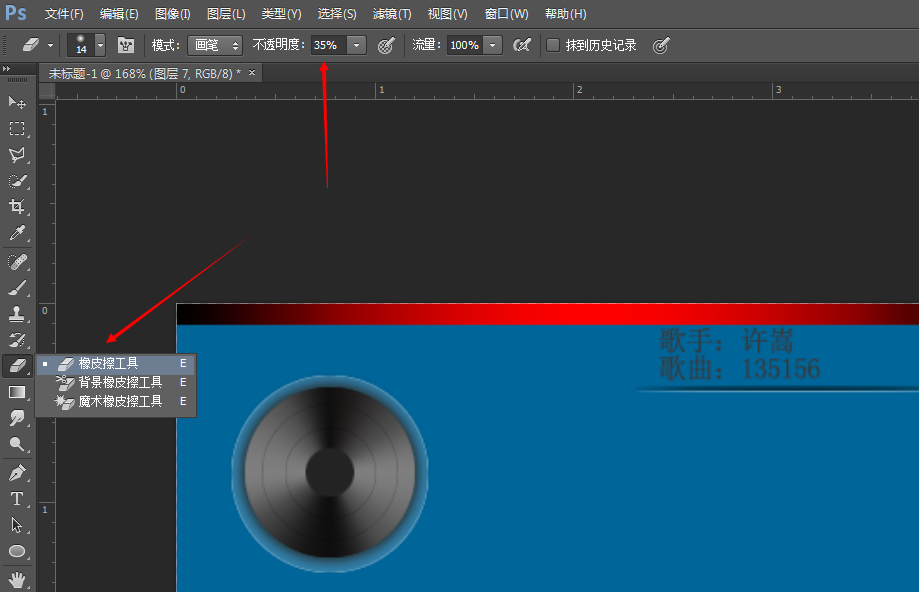919x592 pixels.
Task: Click the 流量 100% input field
Action: tap(465, 45)
